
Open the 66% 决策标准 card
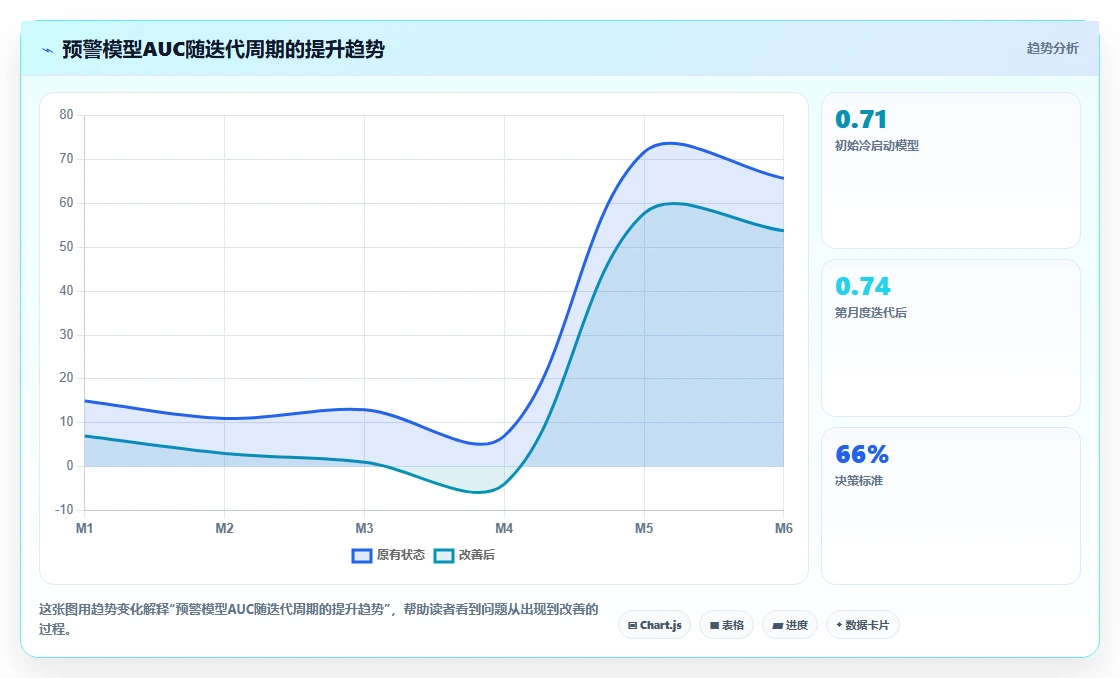click(x=951, y=506)
